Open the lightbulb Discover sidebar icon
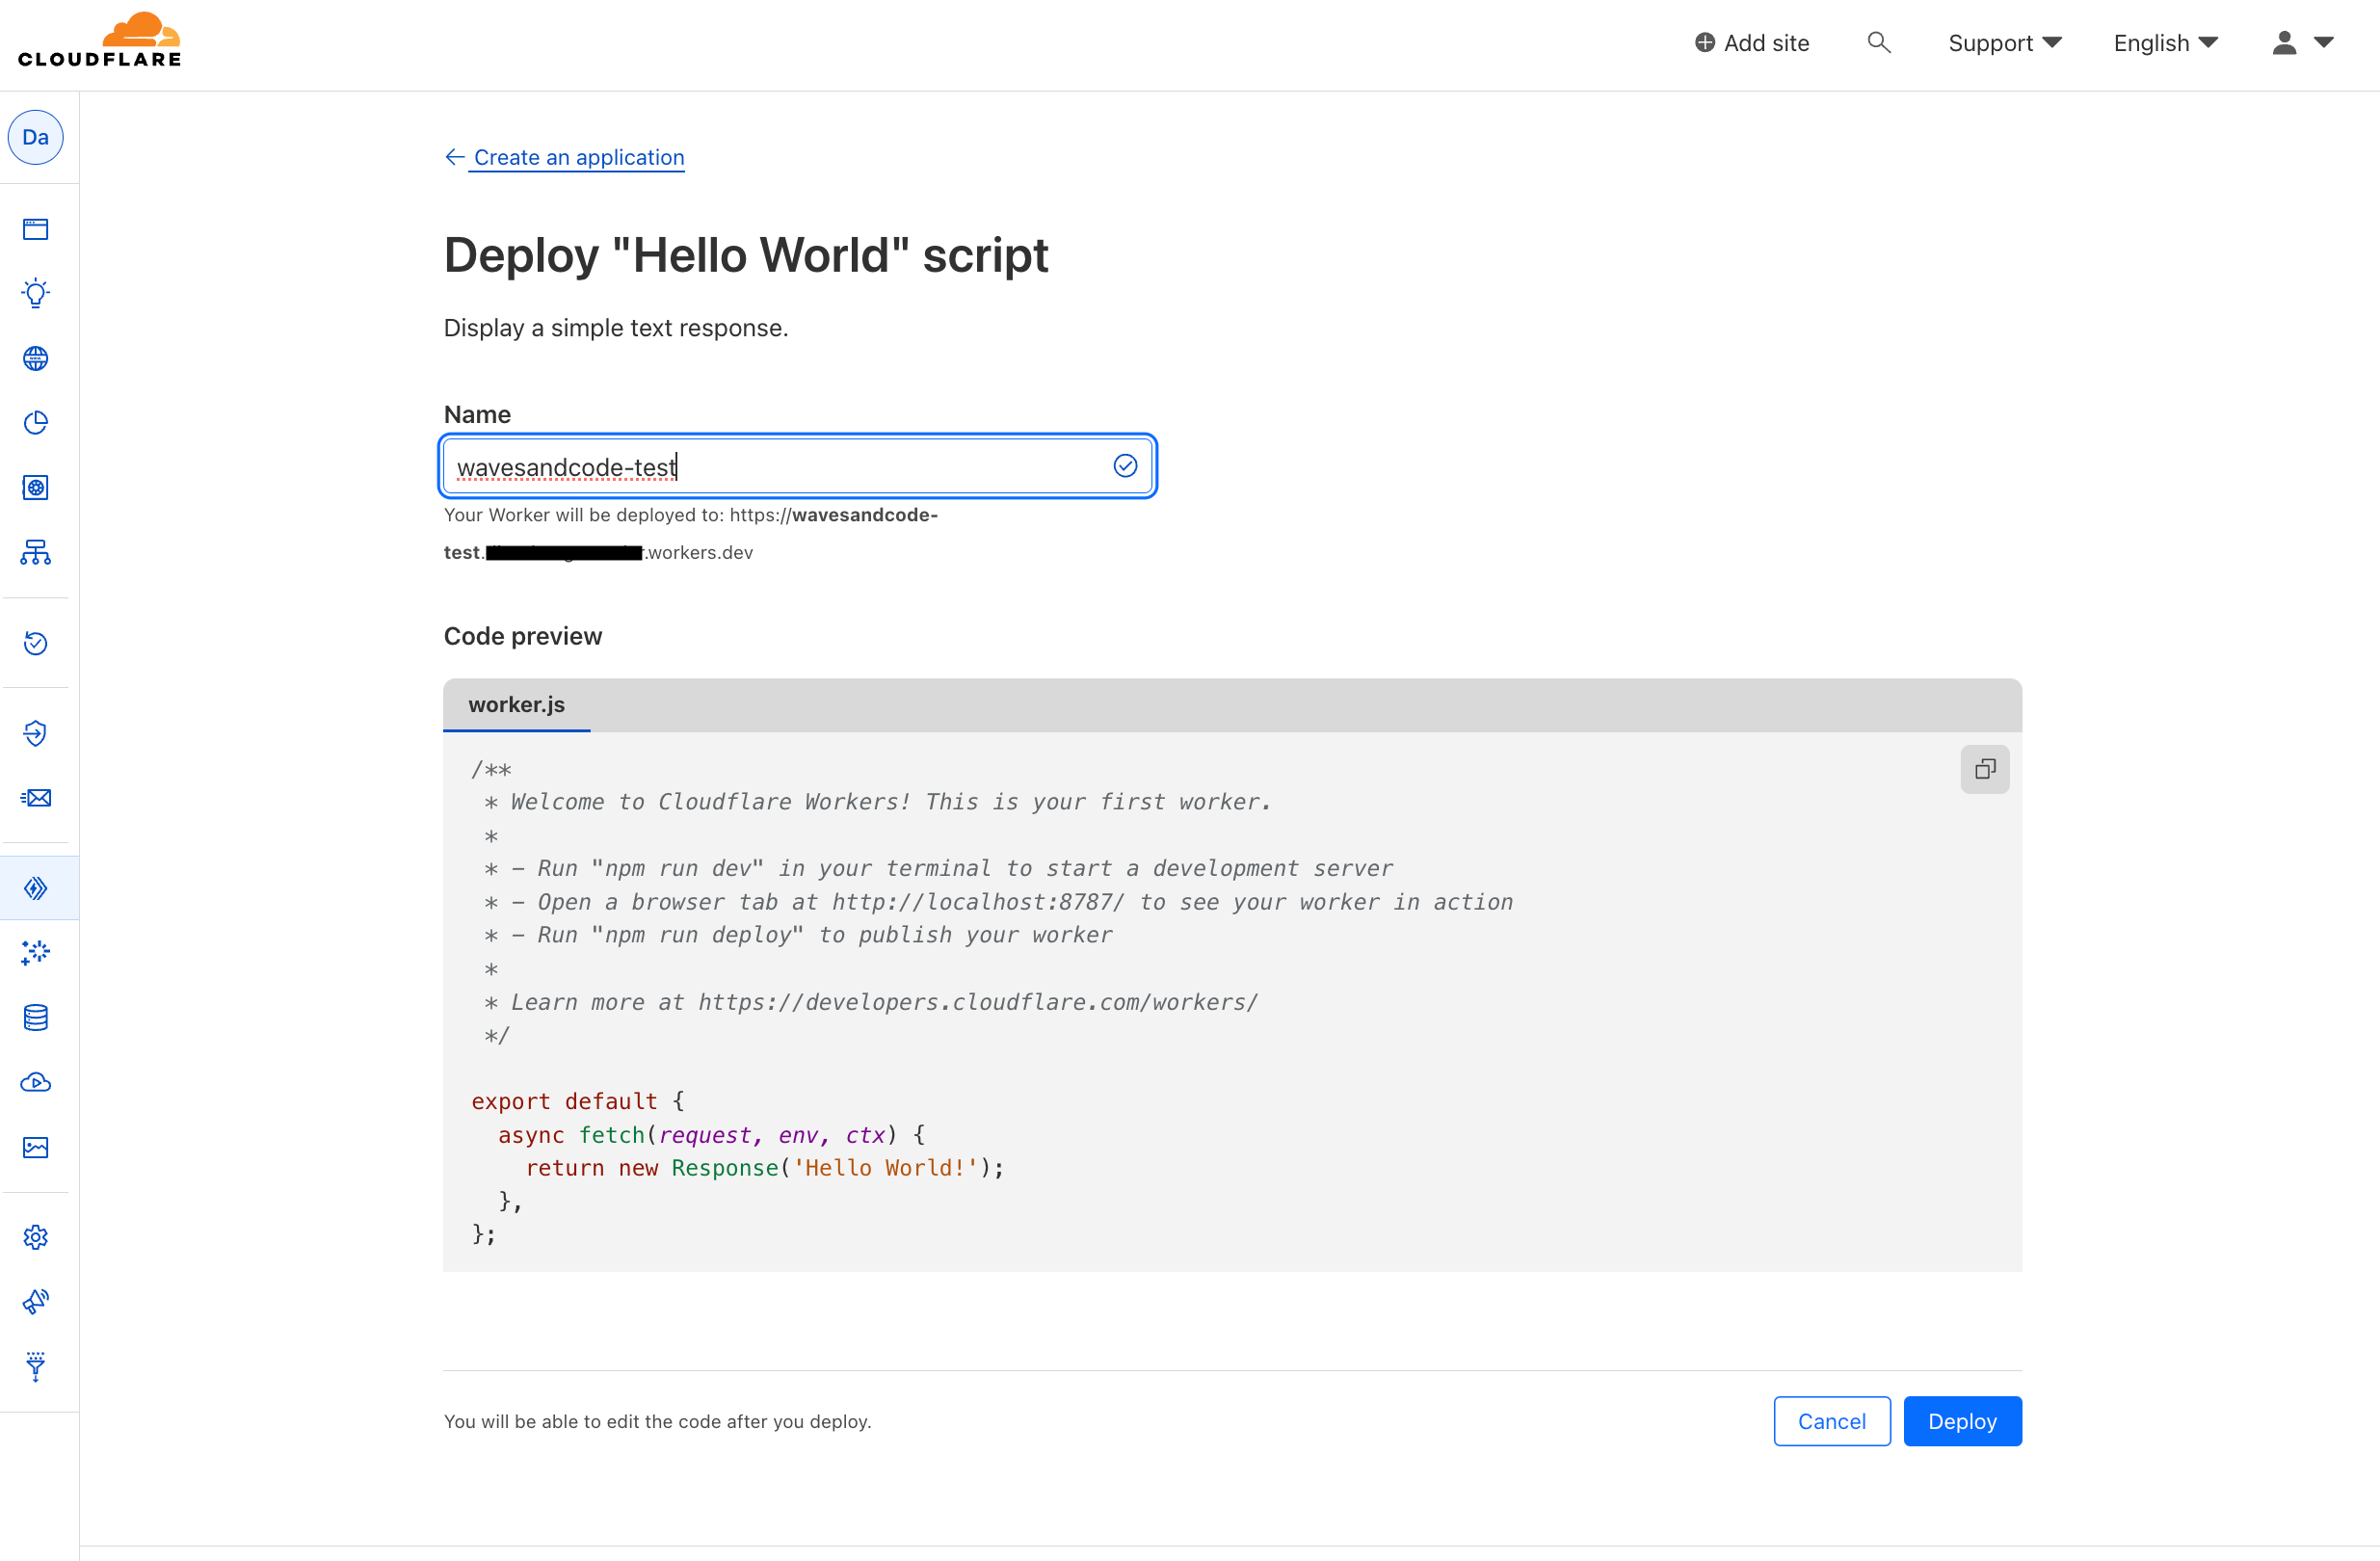The height and width of the screenshot is (1561, 2380). click(36, 293)
